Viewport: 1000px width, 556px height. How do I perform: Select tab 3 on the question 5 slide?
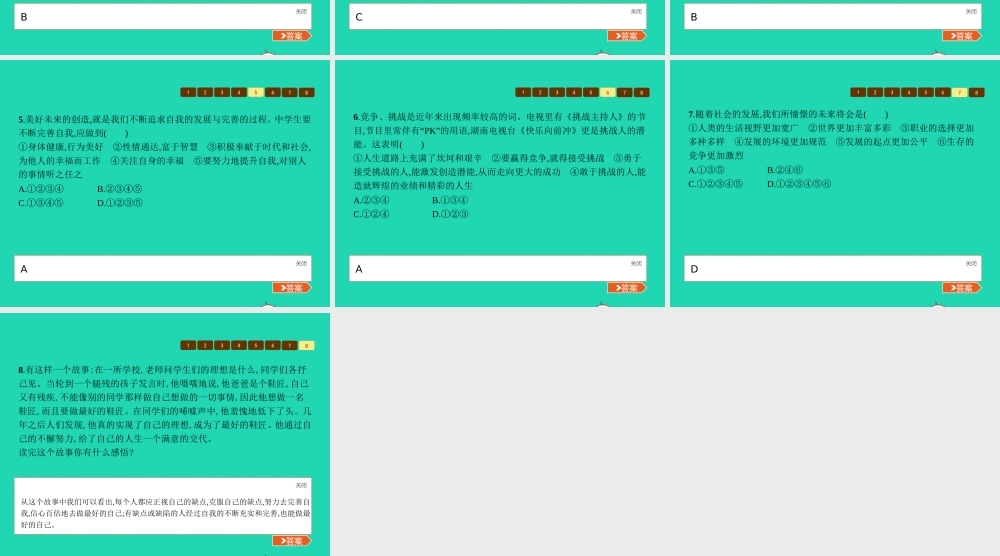pyautogui.click(x=222, y=92)
